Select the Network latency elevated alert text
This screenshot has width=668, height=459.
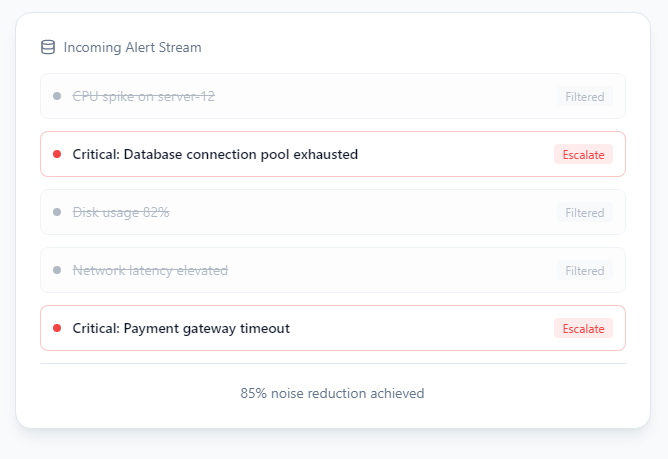(x=150, y=271)
